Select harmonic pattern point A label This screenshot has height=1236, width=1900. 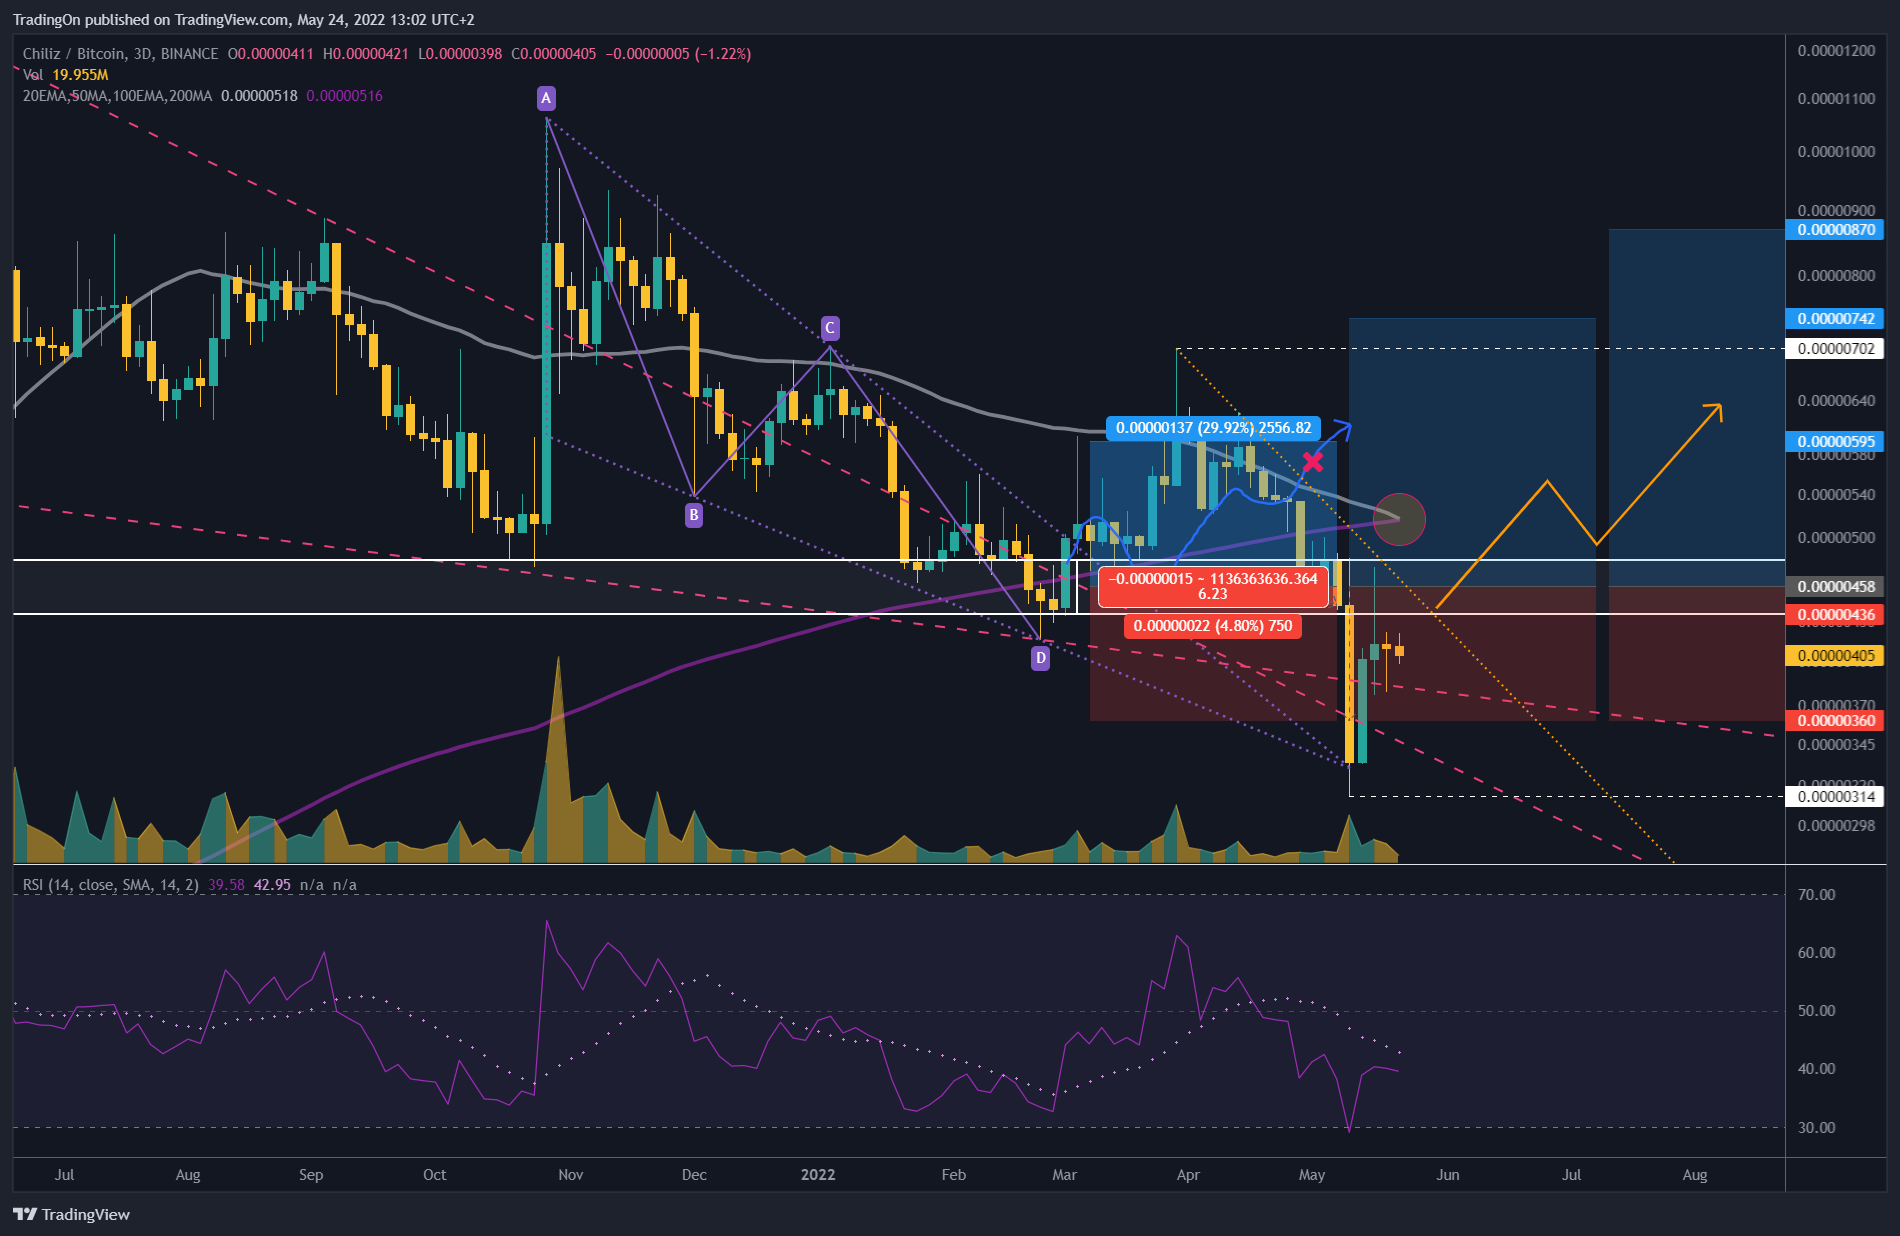546,98
